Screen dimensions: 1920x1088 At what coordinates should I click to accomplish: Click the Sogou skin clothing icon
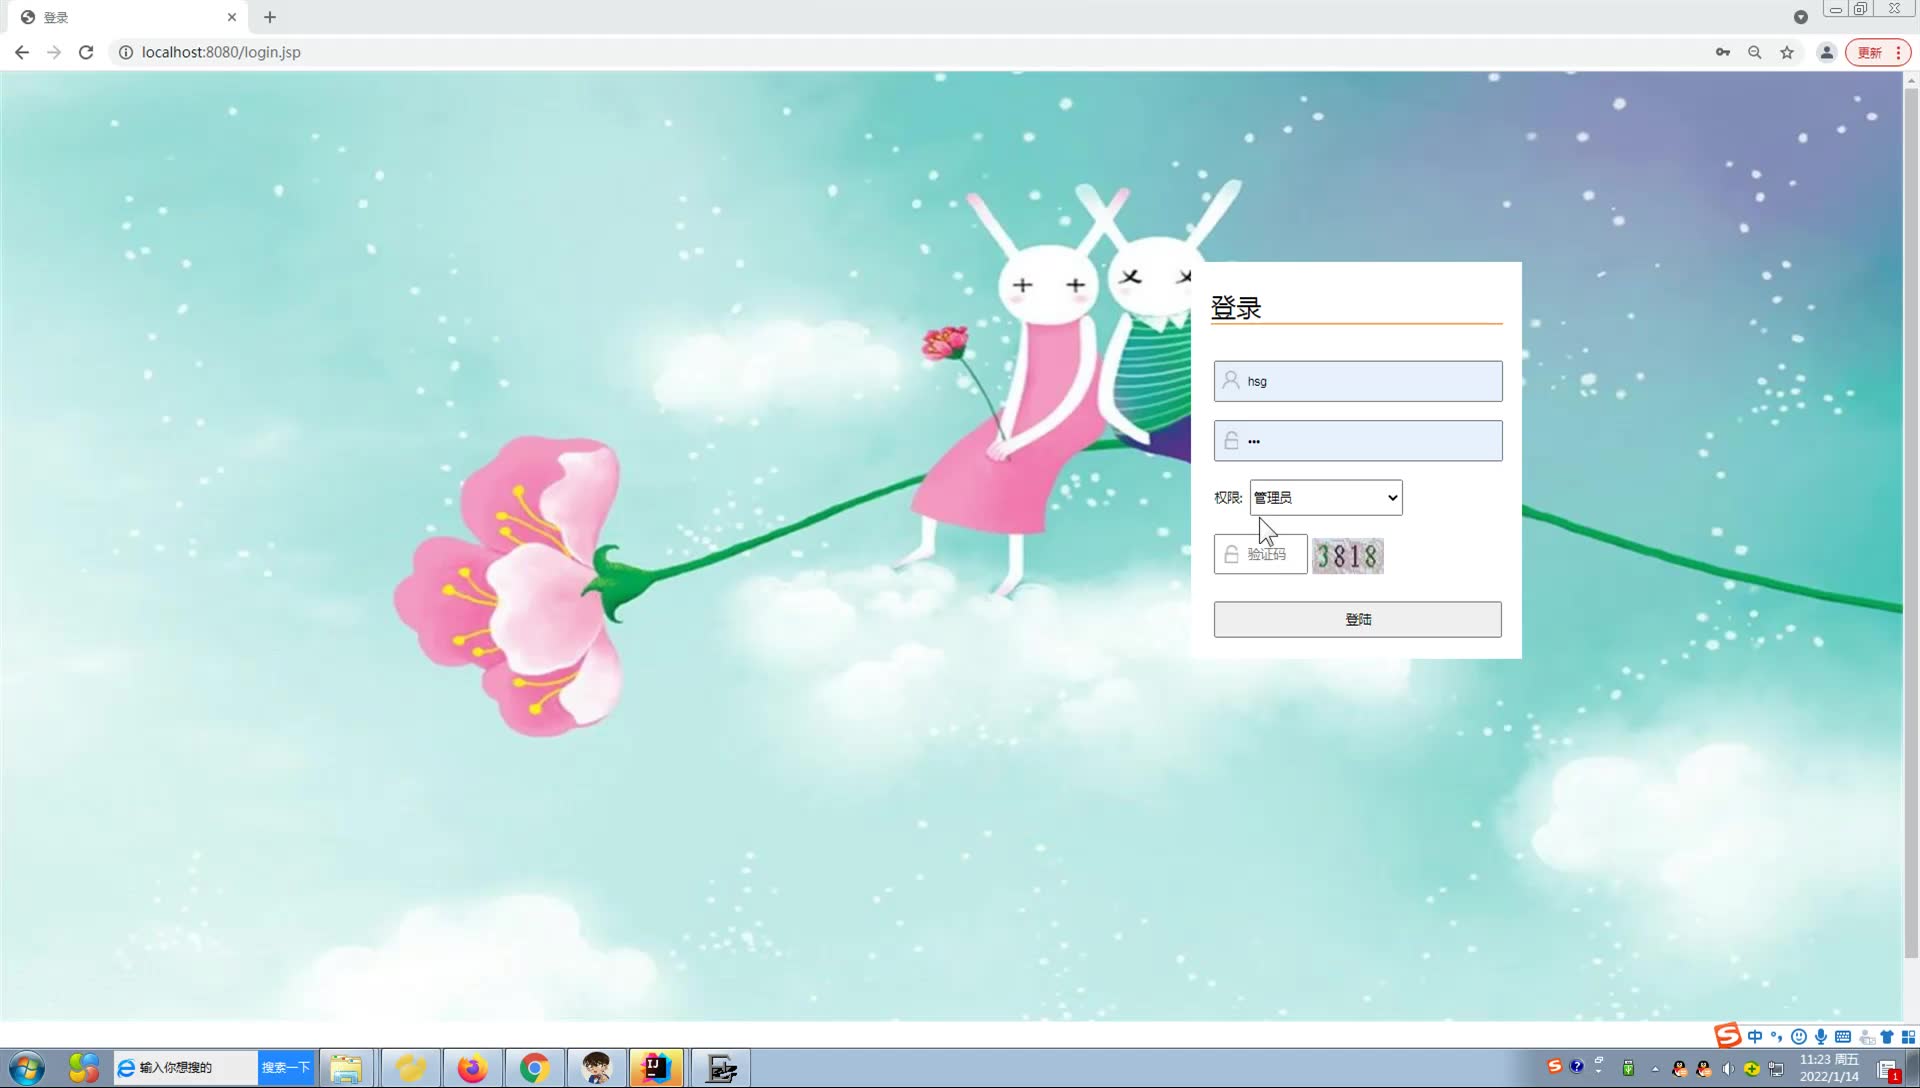(1888, 1037)
